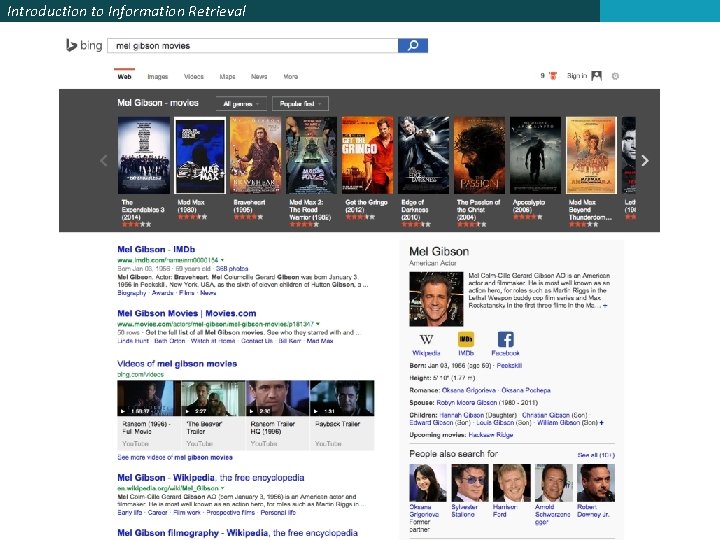This screenshot has width=720, height=540.
Task: Click the Sign in link
Action: tap(577, 76)
